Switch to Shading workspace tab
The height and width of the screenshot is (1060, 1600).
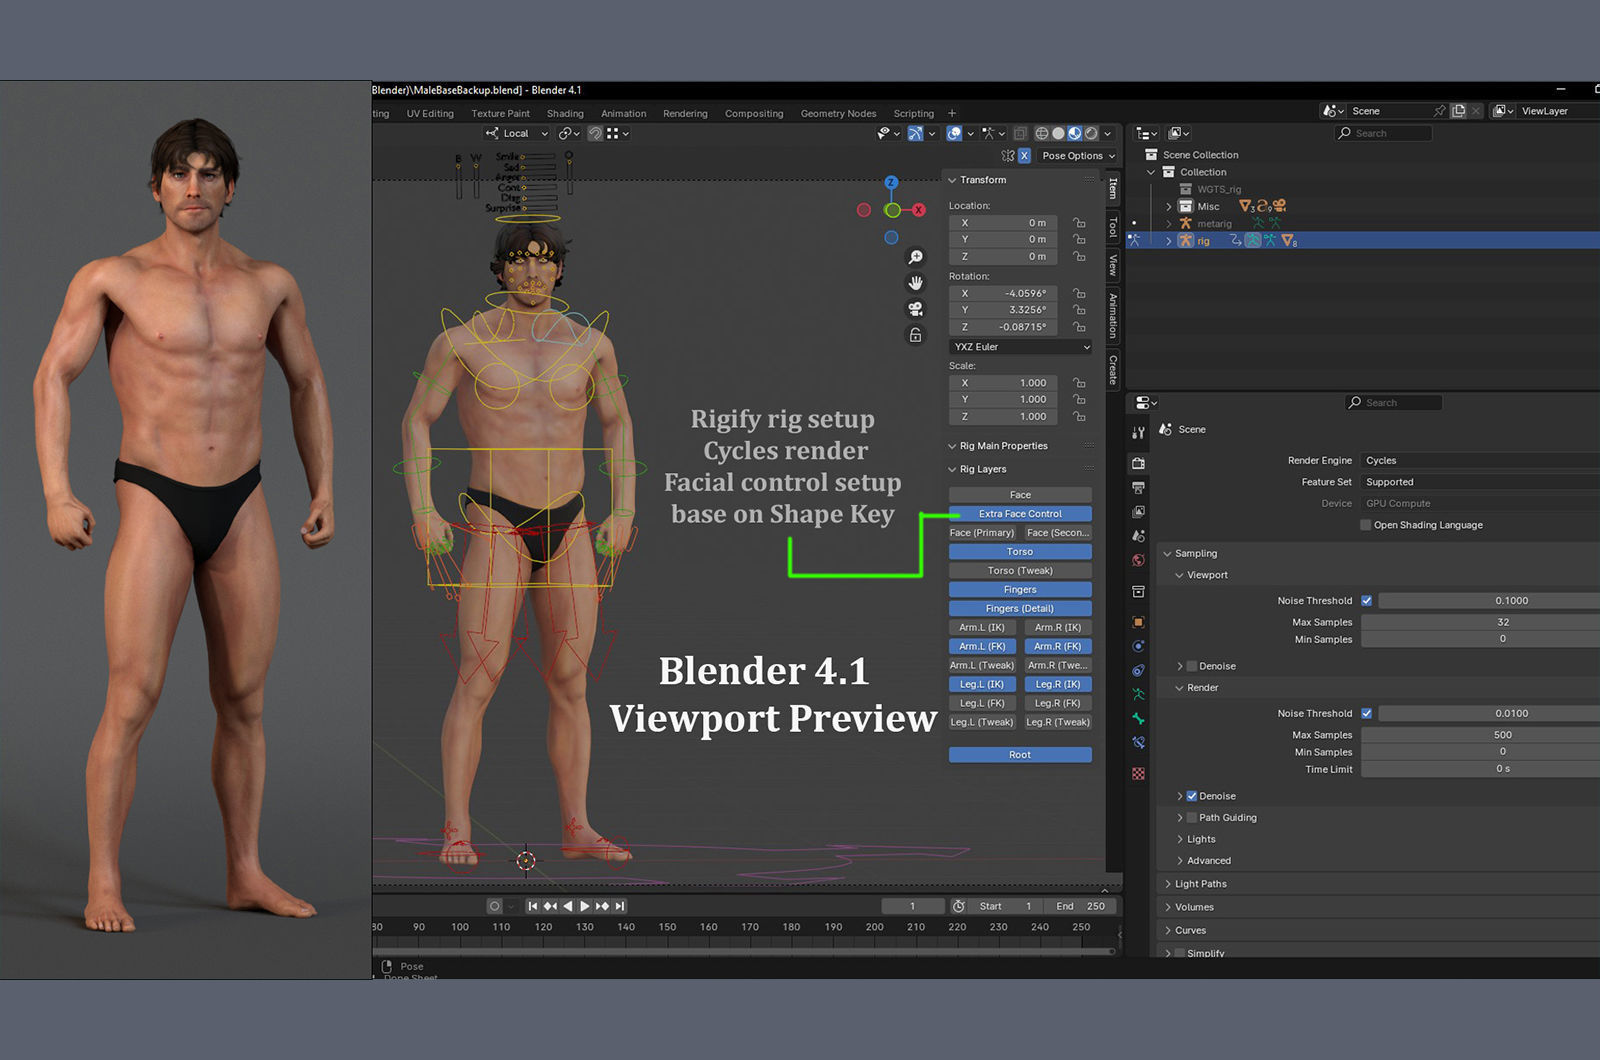point(565,113)
